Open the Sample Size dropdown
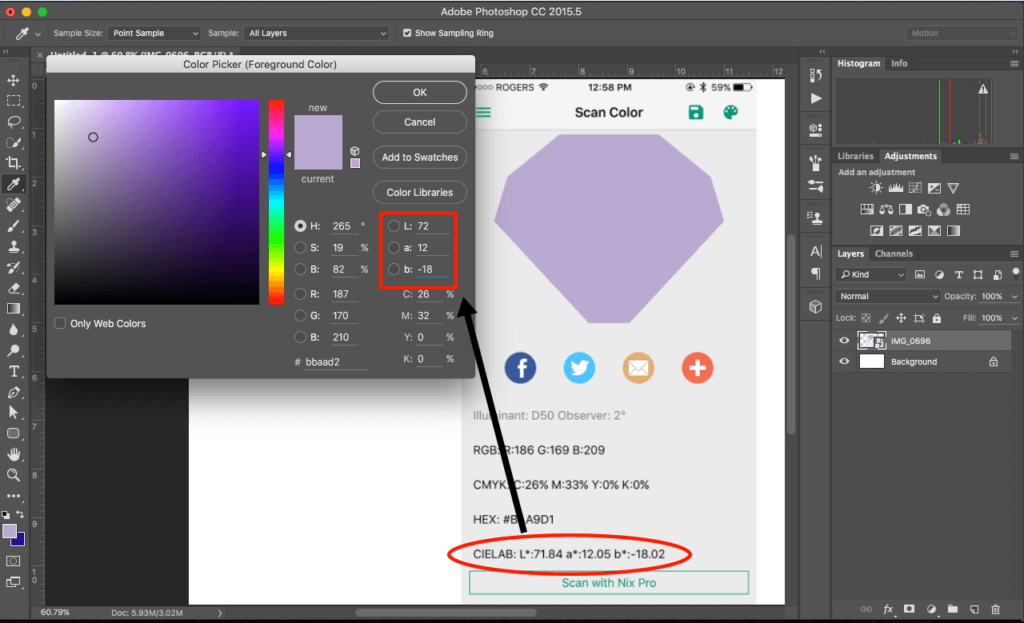1024x623 pixels. pyautogui.click(x=153, y=33)
